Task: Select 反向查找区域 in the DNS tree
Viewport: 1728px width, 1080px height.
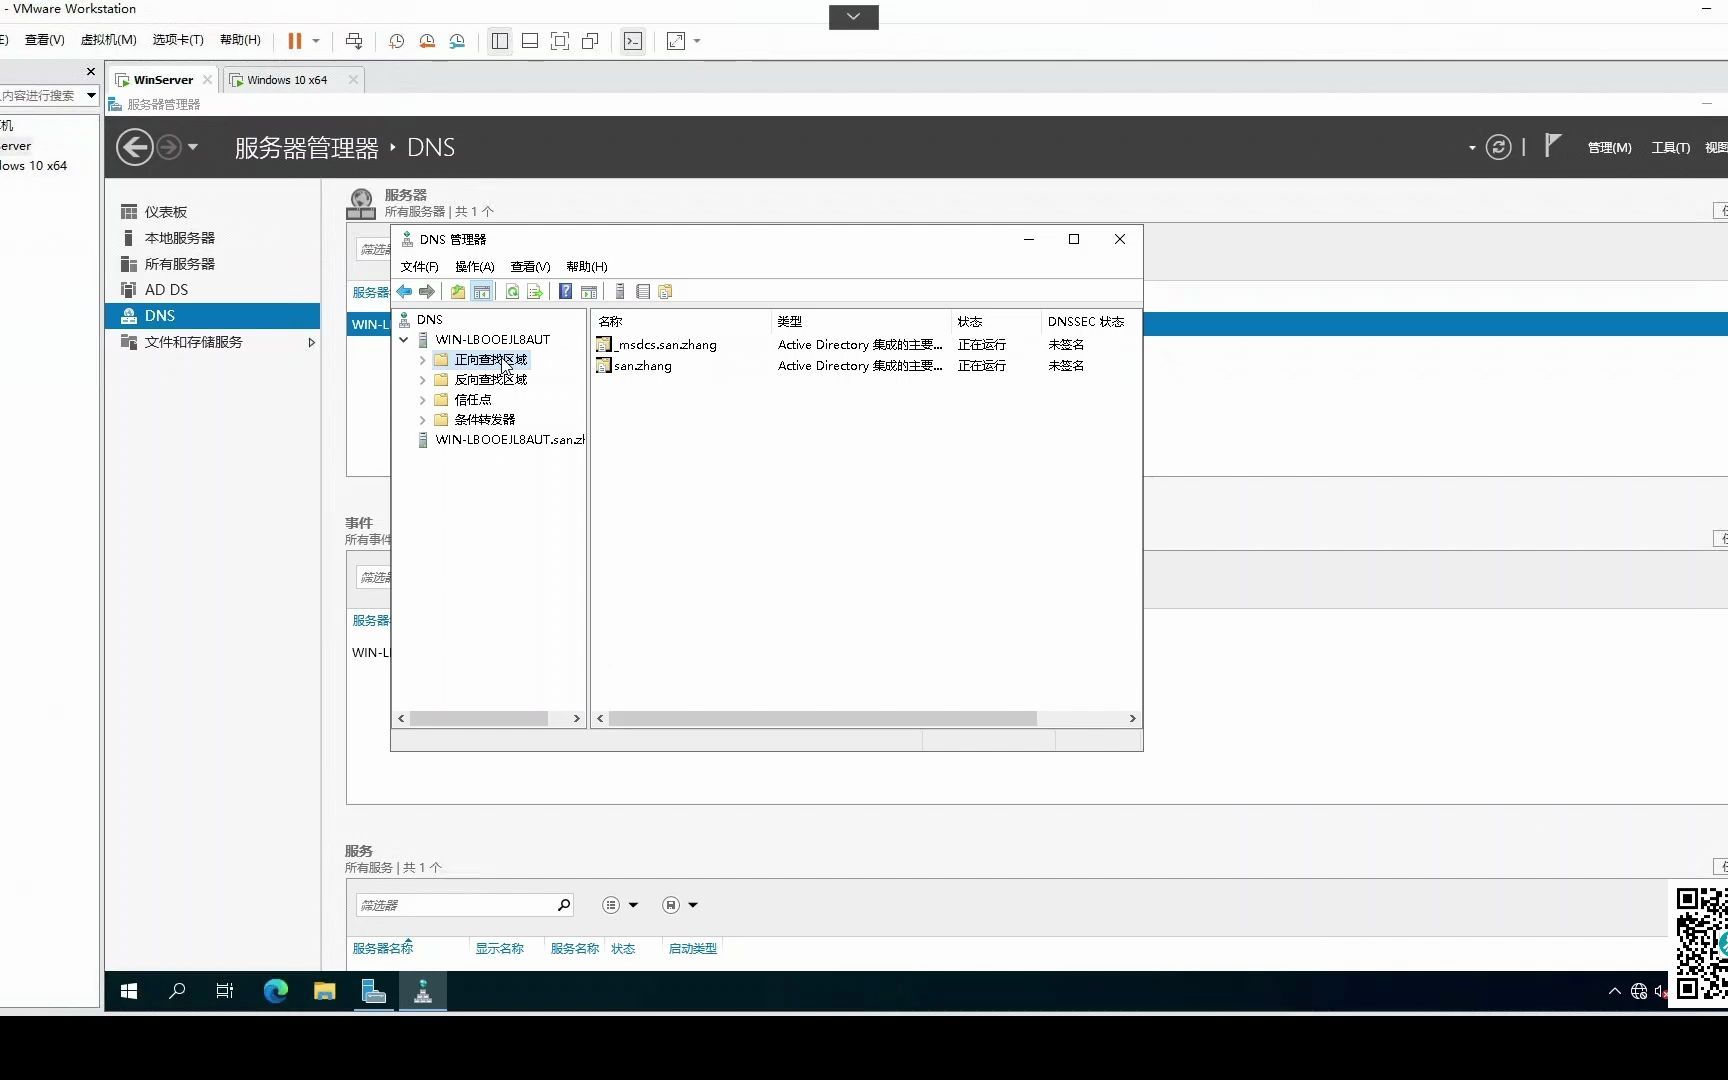Action: 490,379
